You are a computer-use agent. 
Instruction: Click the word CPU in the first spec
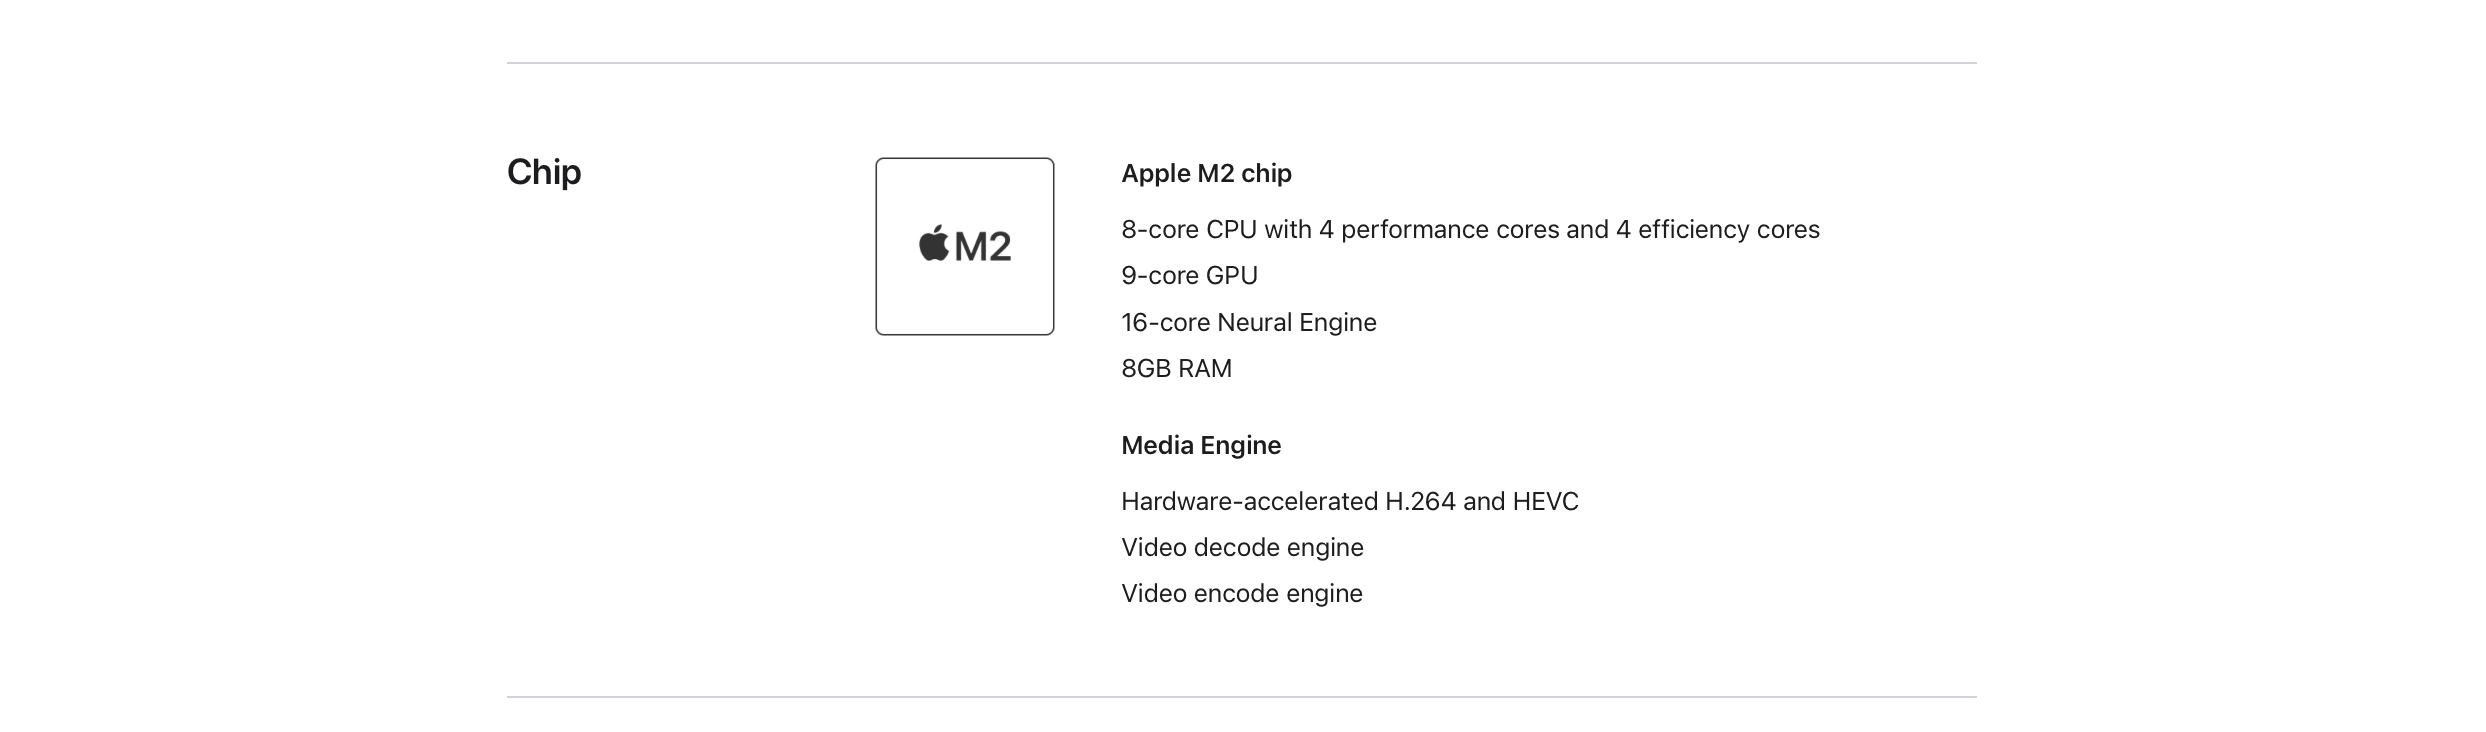tap(1231, 230)
